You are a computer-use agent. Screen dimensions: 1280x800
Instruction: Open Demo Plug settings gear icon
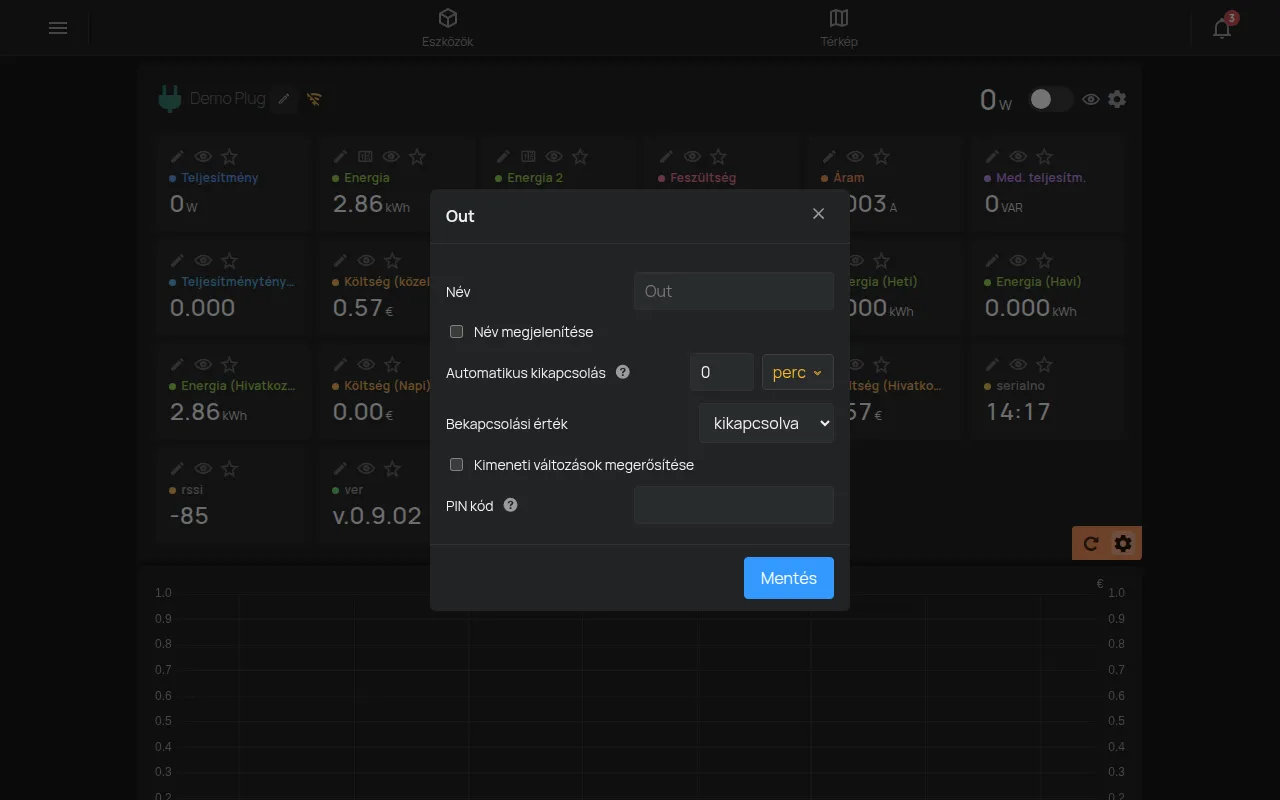coord(1118,99)
